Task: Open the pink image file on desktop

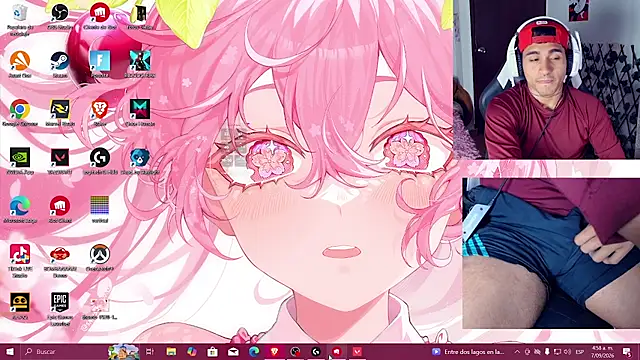Action: [x=100, y=309]
